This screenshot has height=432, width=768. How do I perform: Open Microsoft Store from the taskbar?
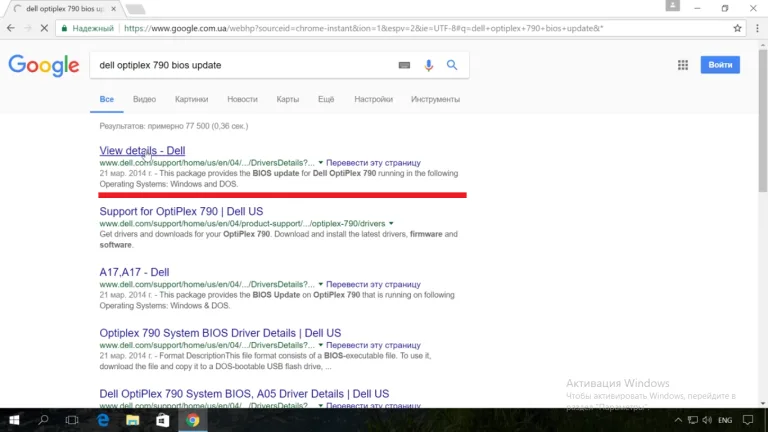163,420
